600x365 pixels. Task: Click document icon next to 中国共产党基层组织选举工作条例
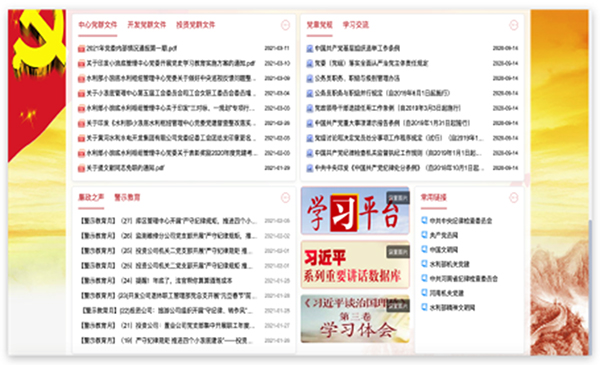(310, 49)
